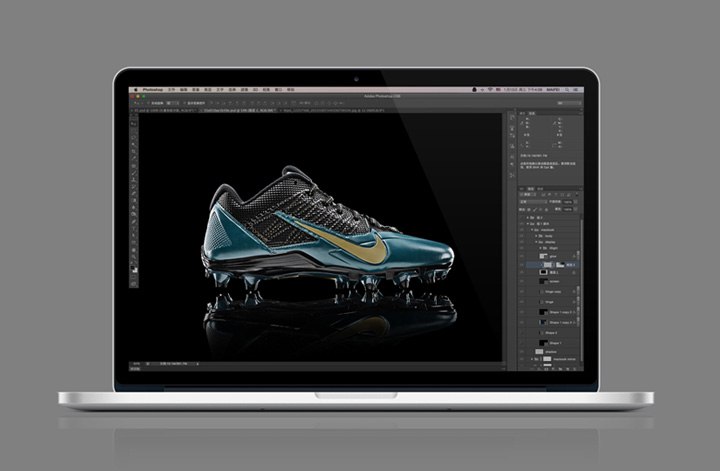Image resolution: width=720 pixels, height=471 pixels.
Task: Toggle Quick Mask mode icon
Action: [135, 277]
